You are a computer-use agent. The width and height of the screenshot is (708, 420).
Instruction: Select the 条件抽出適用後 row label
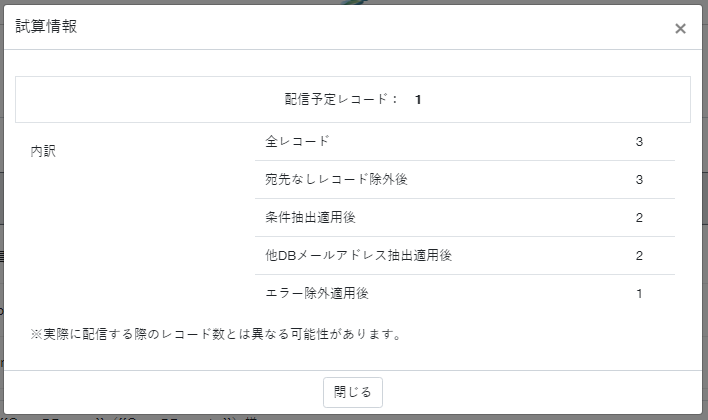310,217
